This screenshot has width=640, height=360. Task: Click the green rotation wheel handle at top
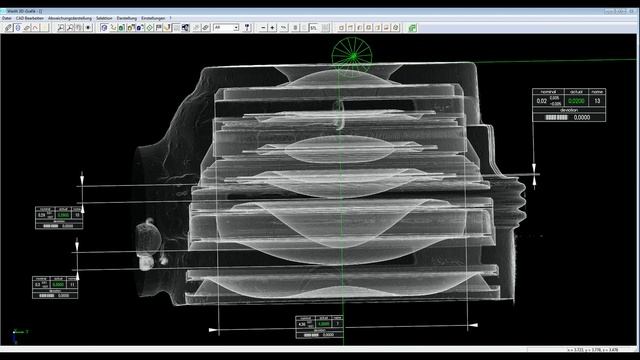[352, 56]
